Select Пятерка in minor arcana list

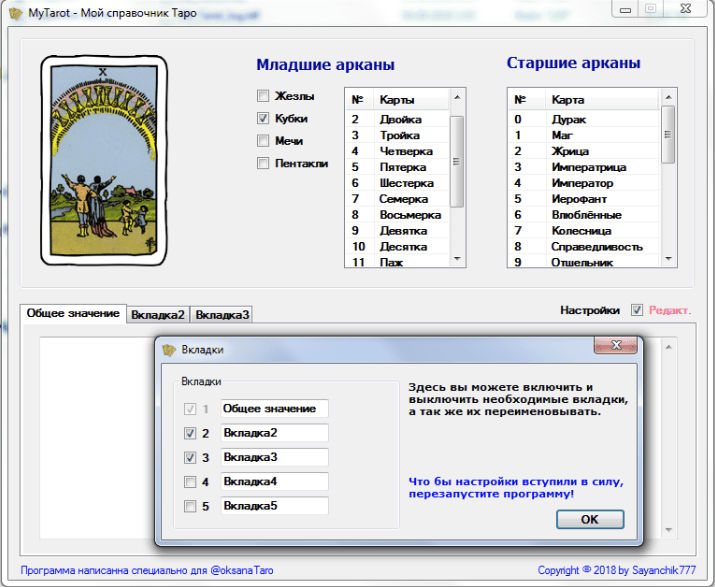(398, 167)
